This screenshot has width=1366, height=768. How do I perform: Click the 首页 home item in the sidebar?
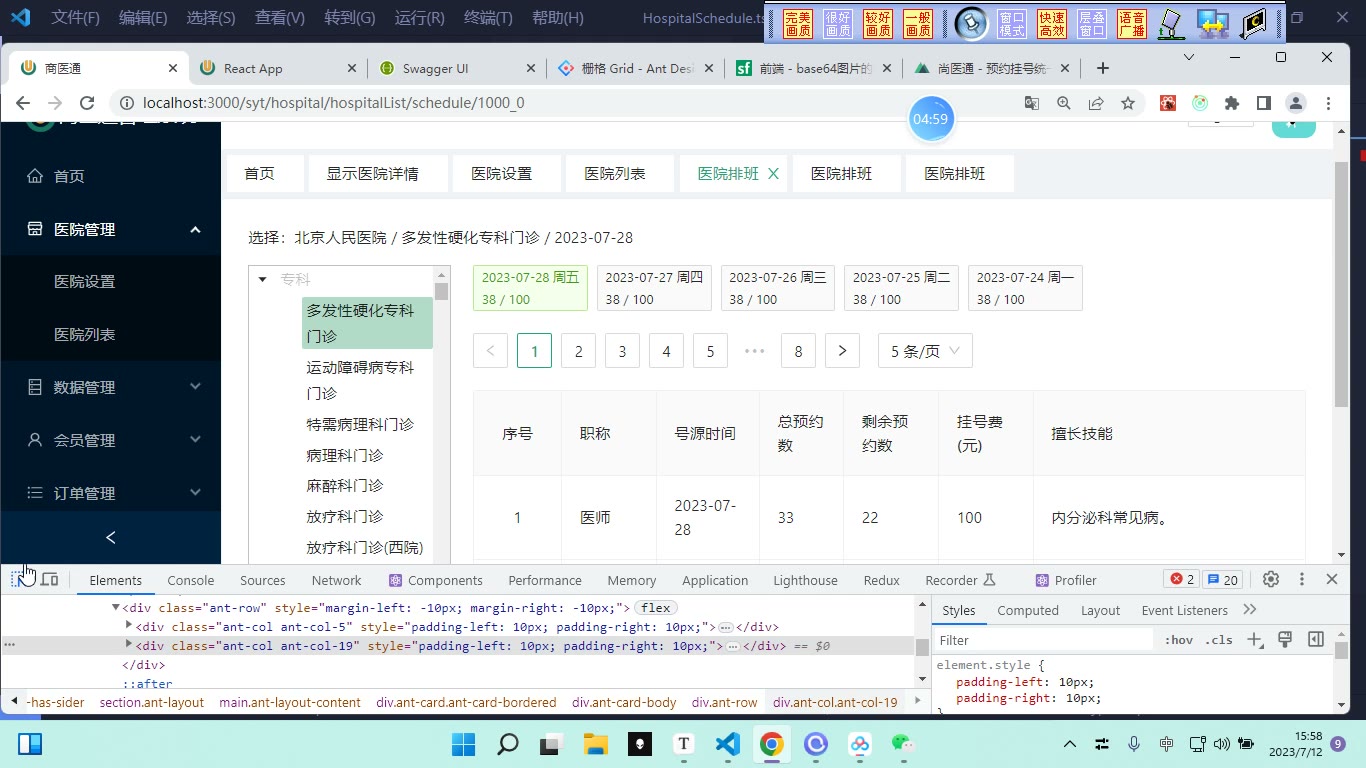tap(110, 176)
